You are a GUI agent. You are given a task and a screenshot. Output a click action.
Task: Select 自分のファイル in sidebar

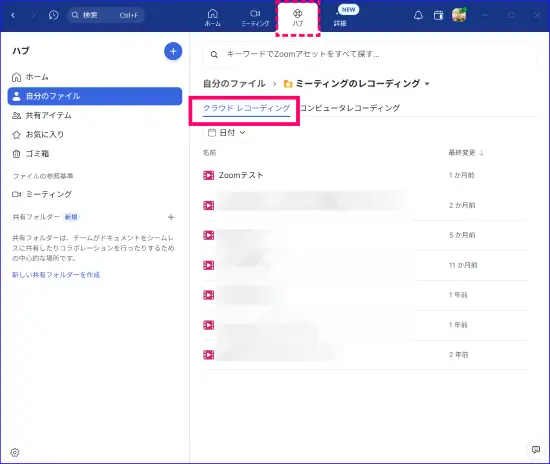tap(95, 96)
